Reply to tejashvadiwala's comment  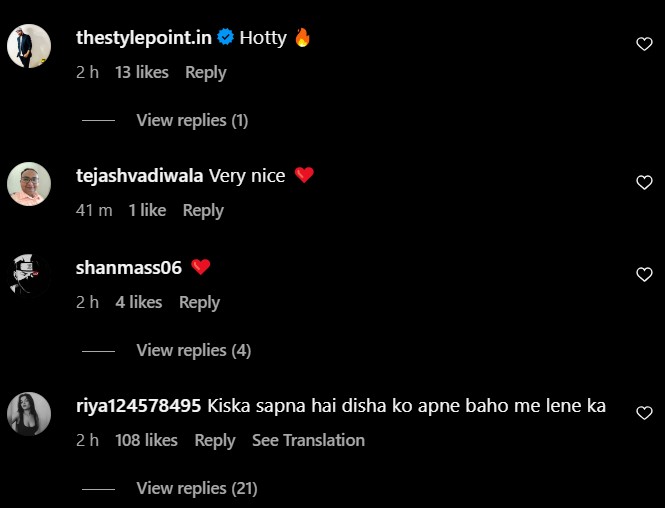pyautogui.click(x=203, y=210)
